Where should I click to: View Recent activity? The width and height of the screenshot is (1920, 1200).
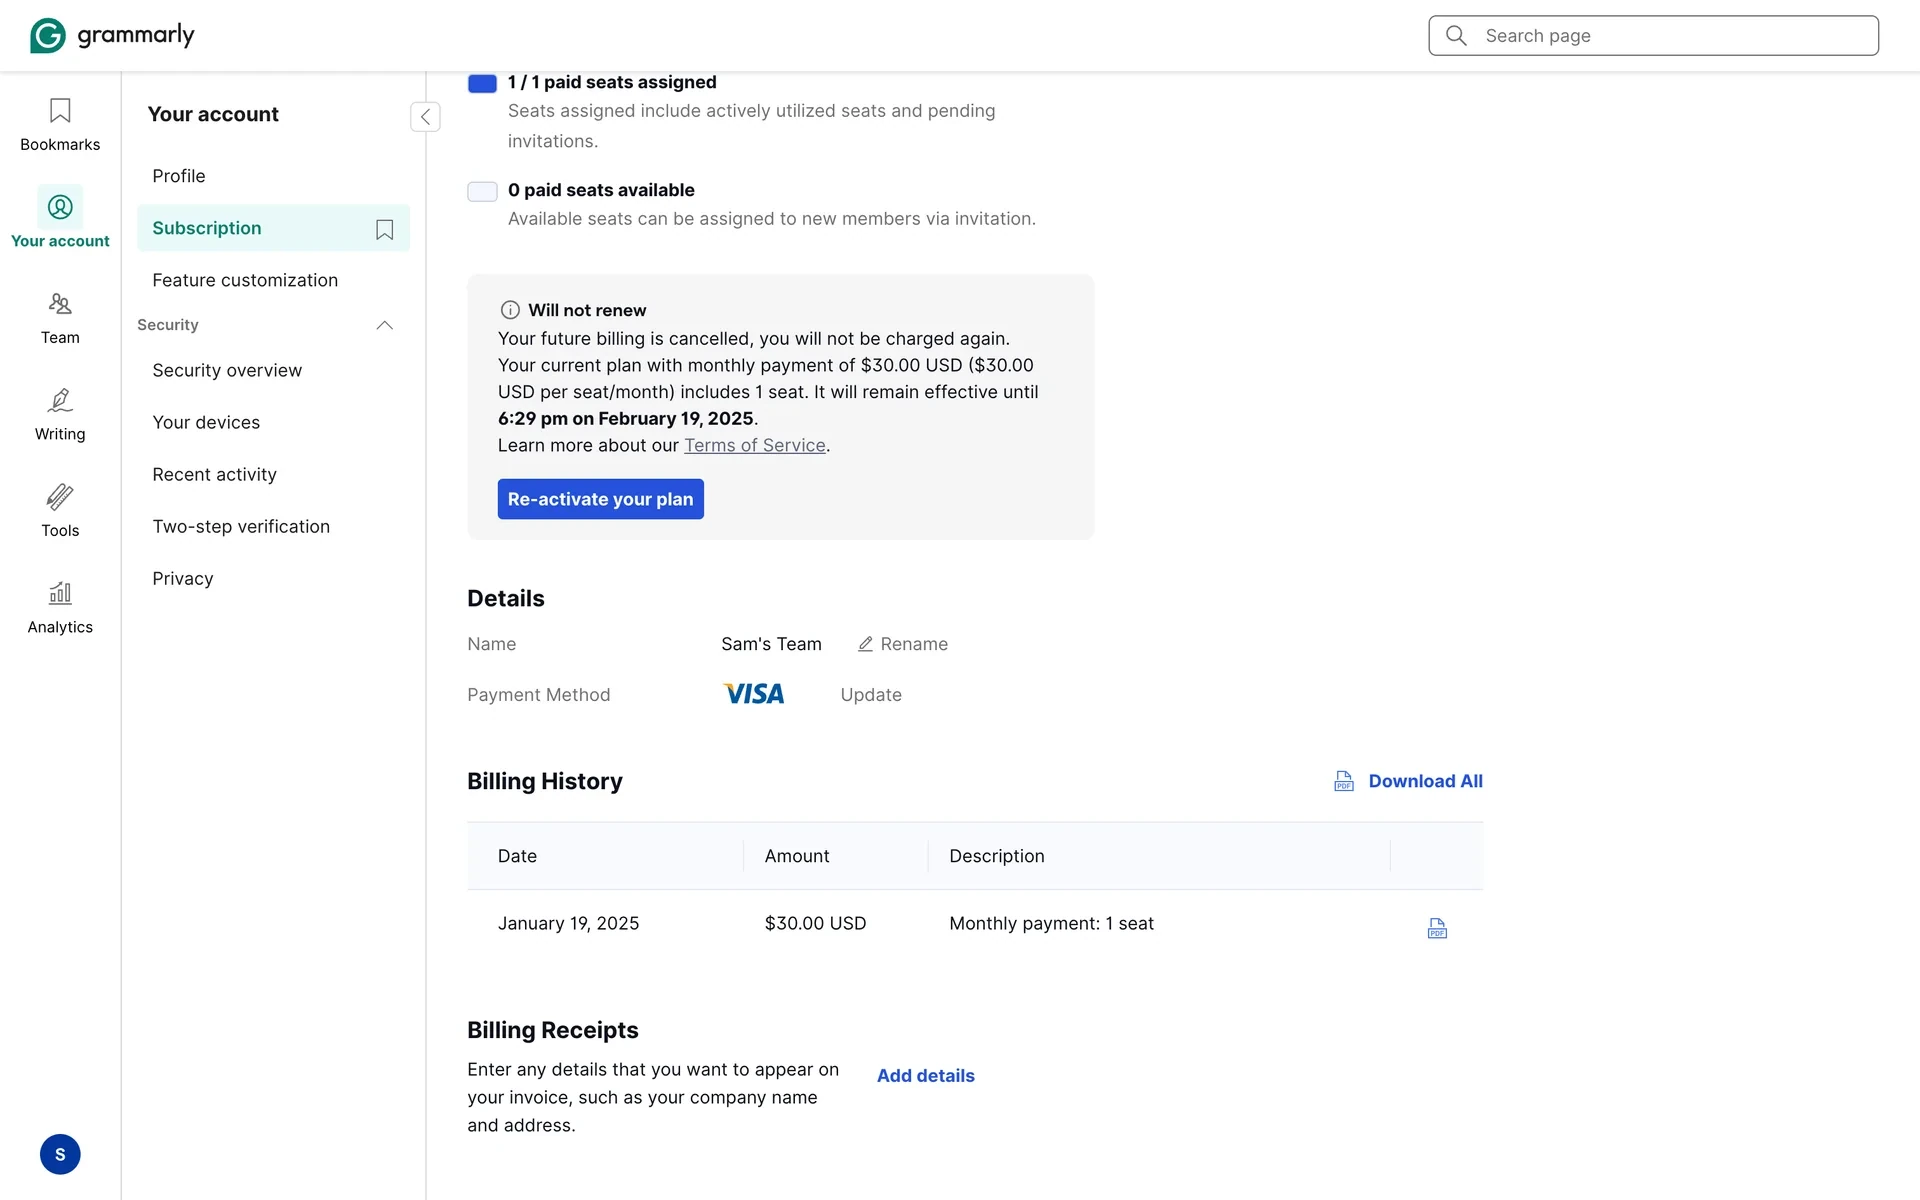[x=273, y=474]
